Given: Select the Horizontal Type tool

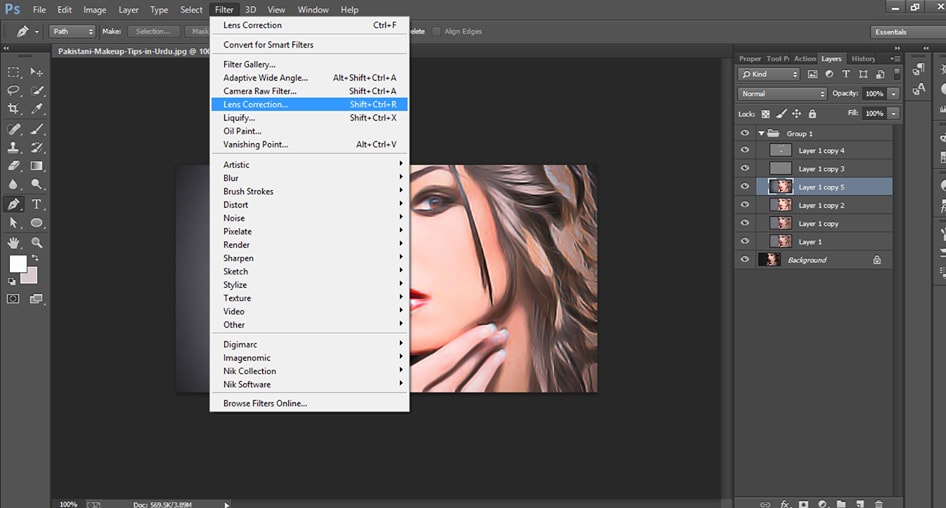Looking at the screenshot, I should click(37, 204).
